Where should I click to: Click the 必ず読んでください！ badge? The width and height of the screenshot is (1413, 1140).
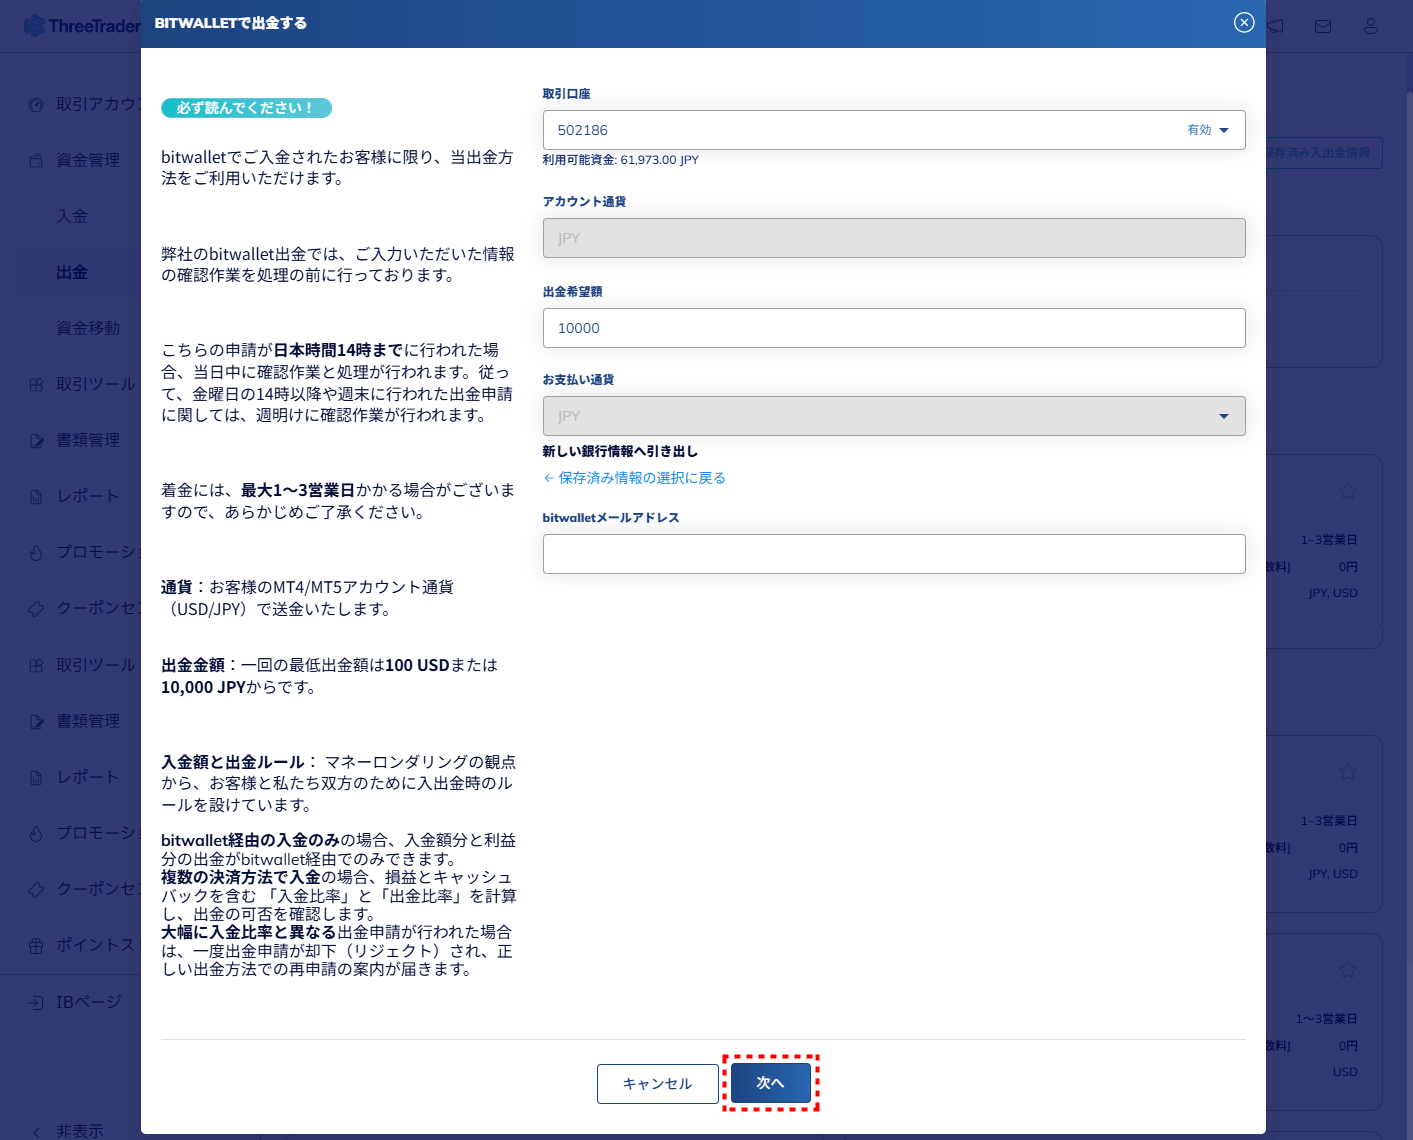(x=246, y=108)
